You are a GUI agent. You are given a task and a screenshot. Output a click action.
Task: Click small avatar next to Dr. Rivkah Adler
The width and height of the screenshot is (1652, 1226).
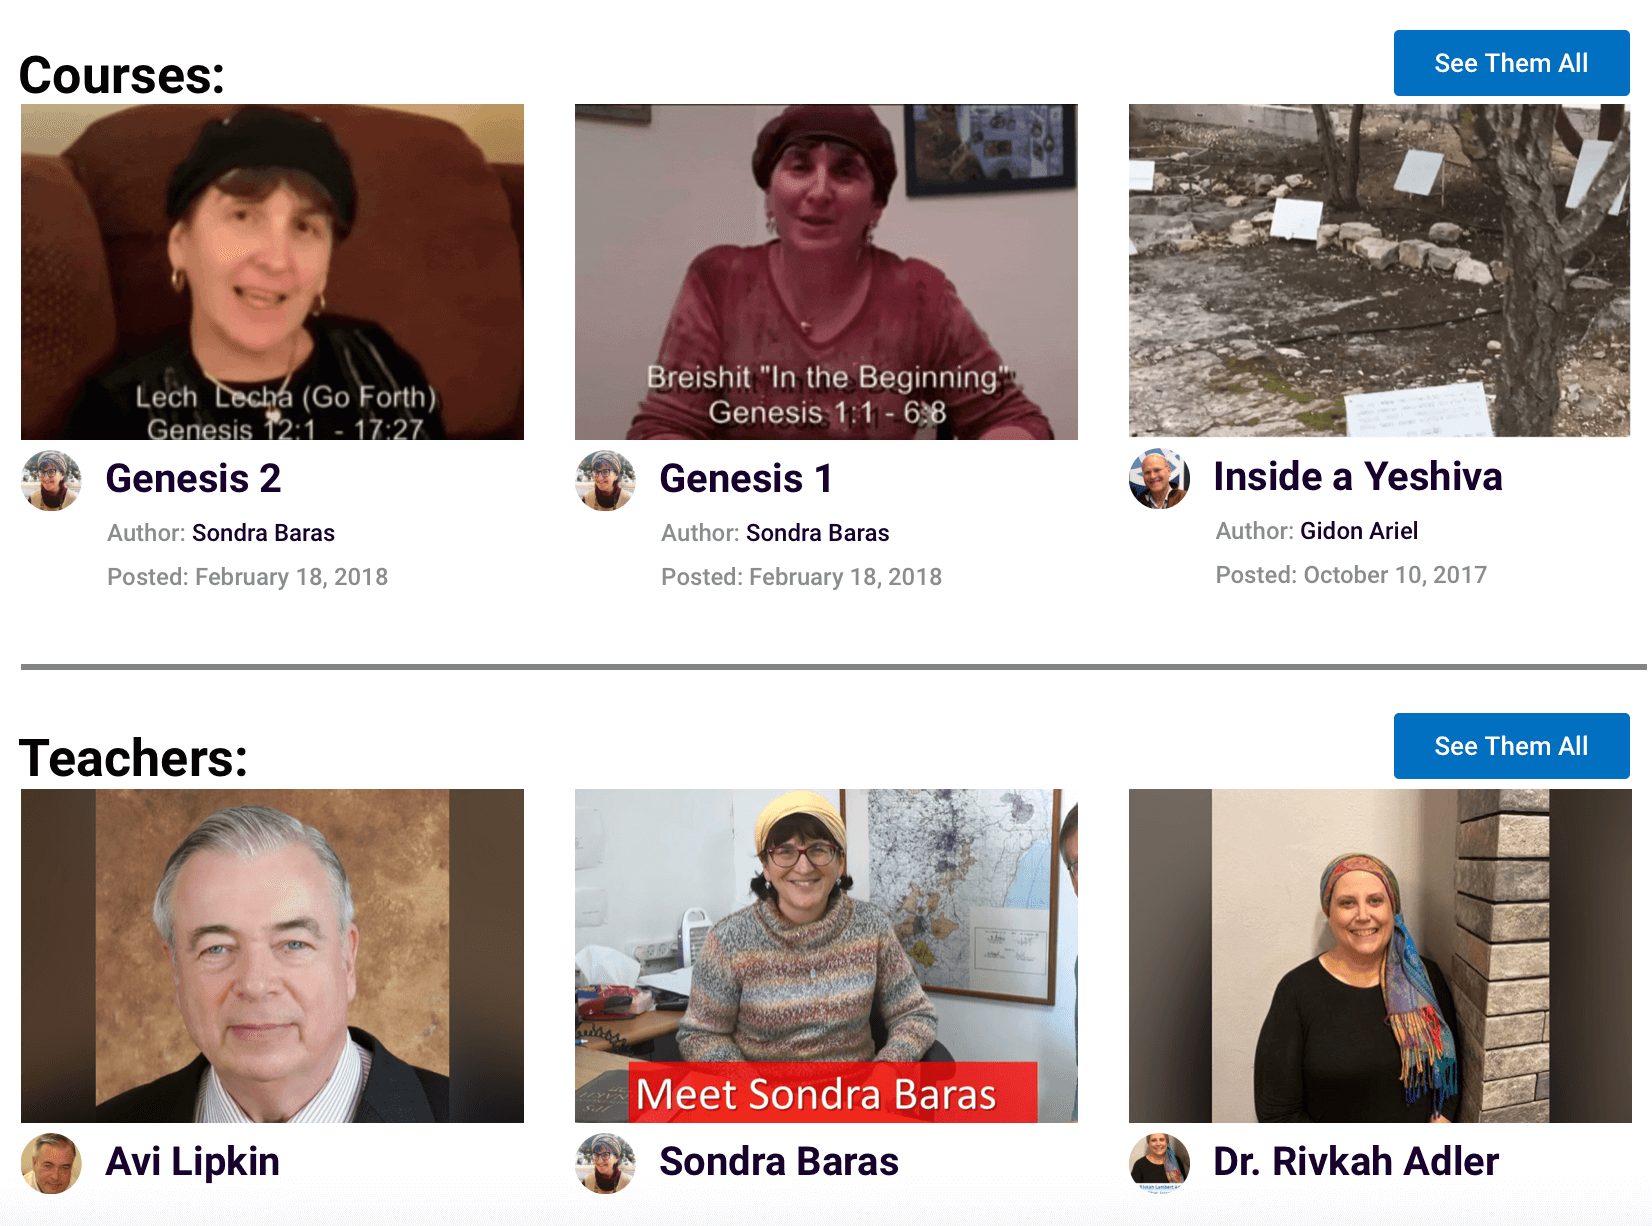pos(1159,1163)
